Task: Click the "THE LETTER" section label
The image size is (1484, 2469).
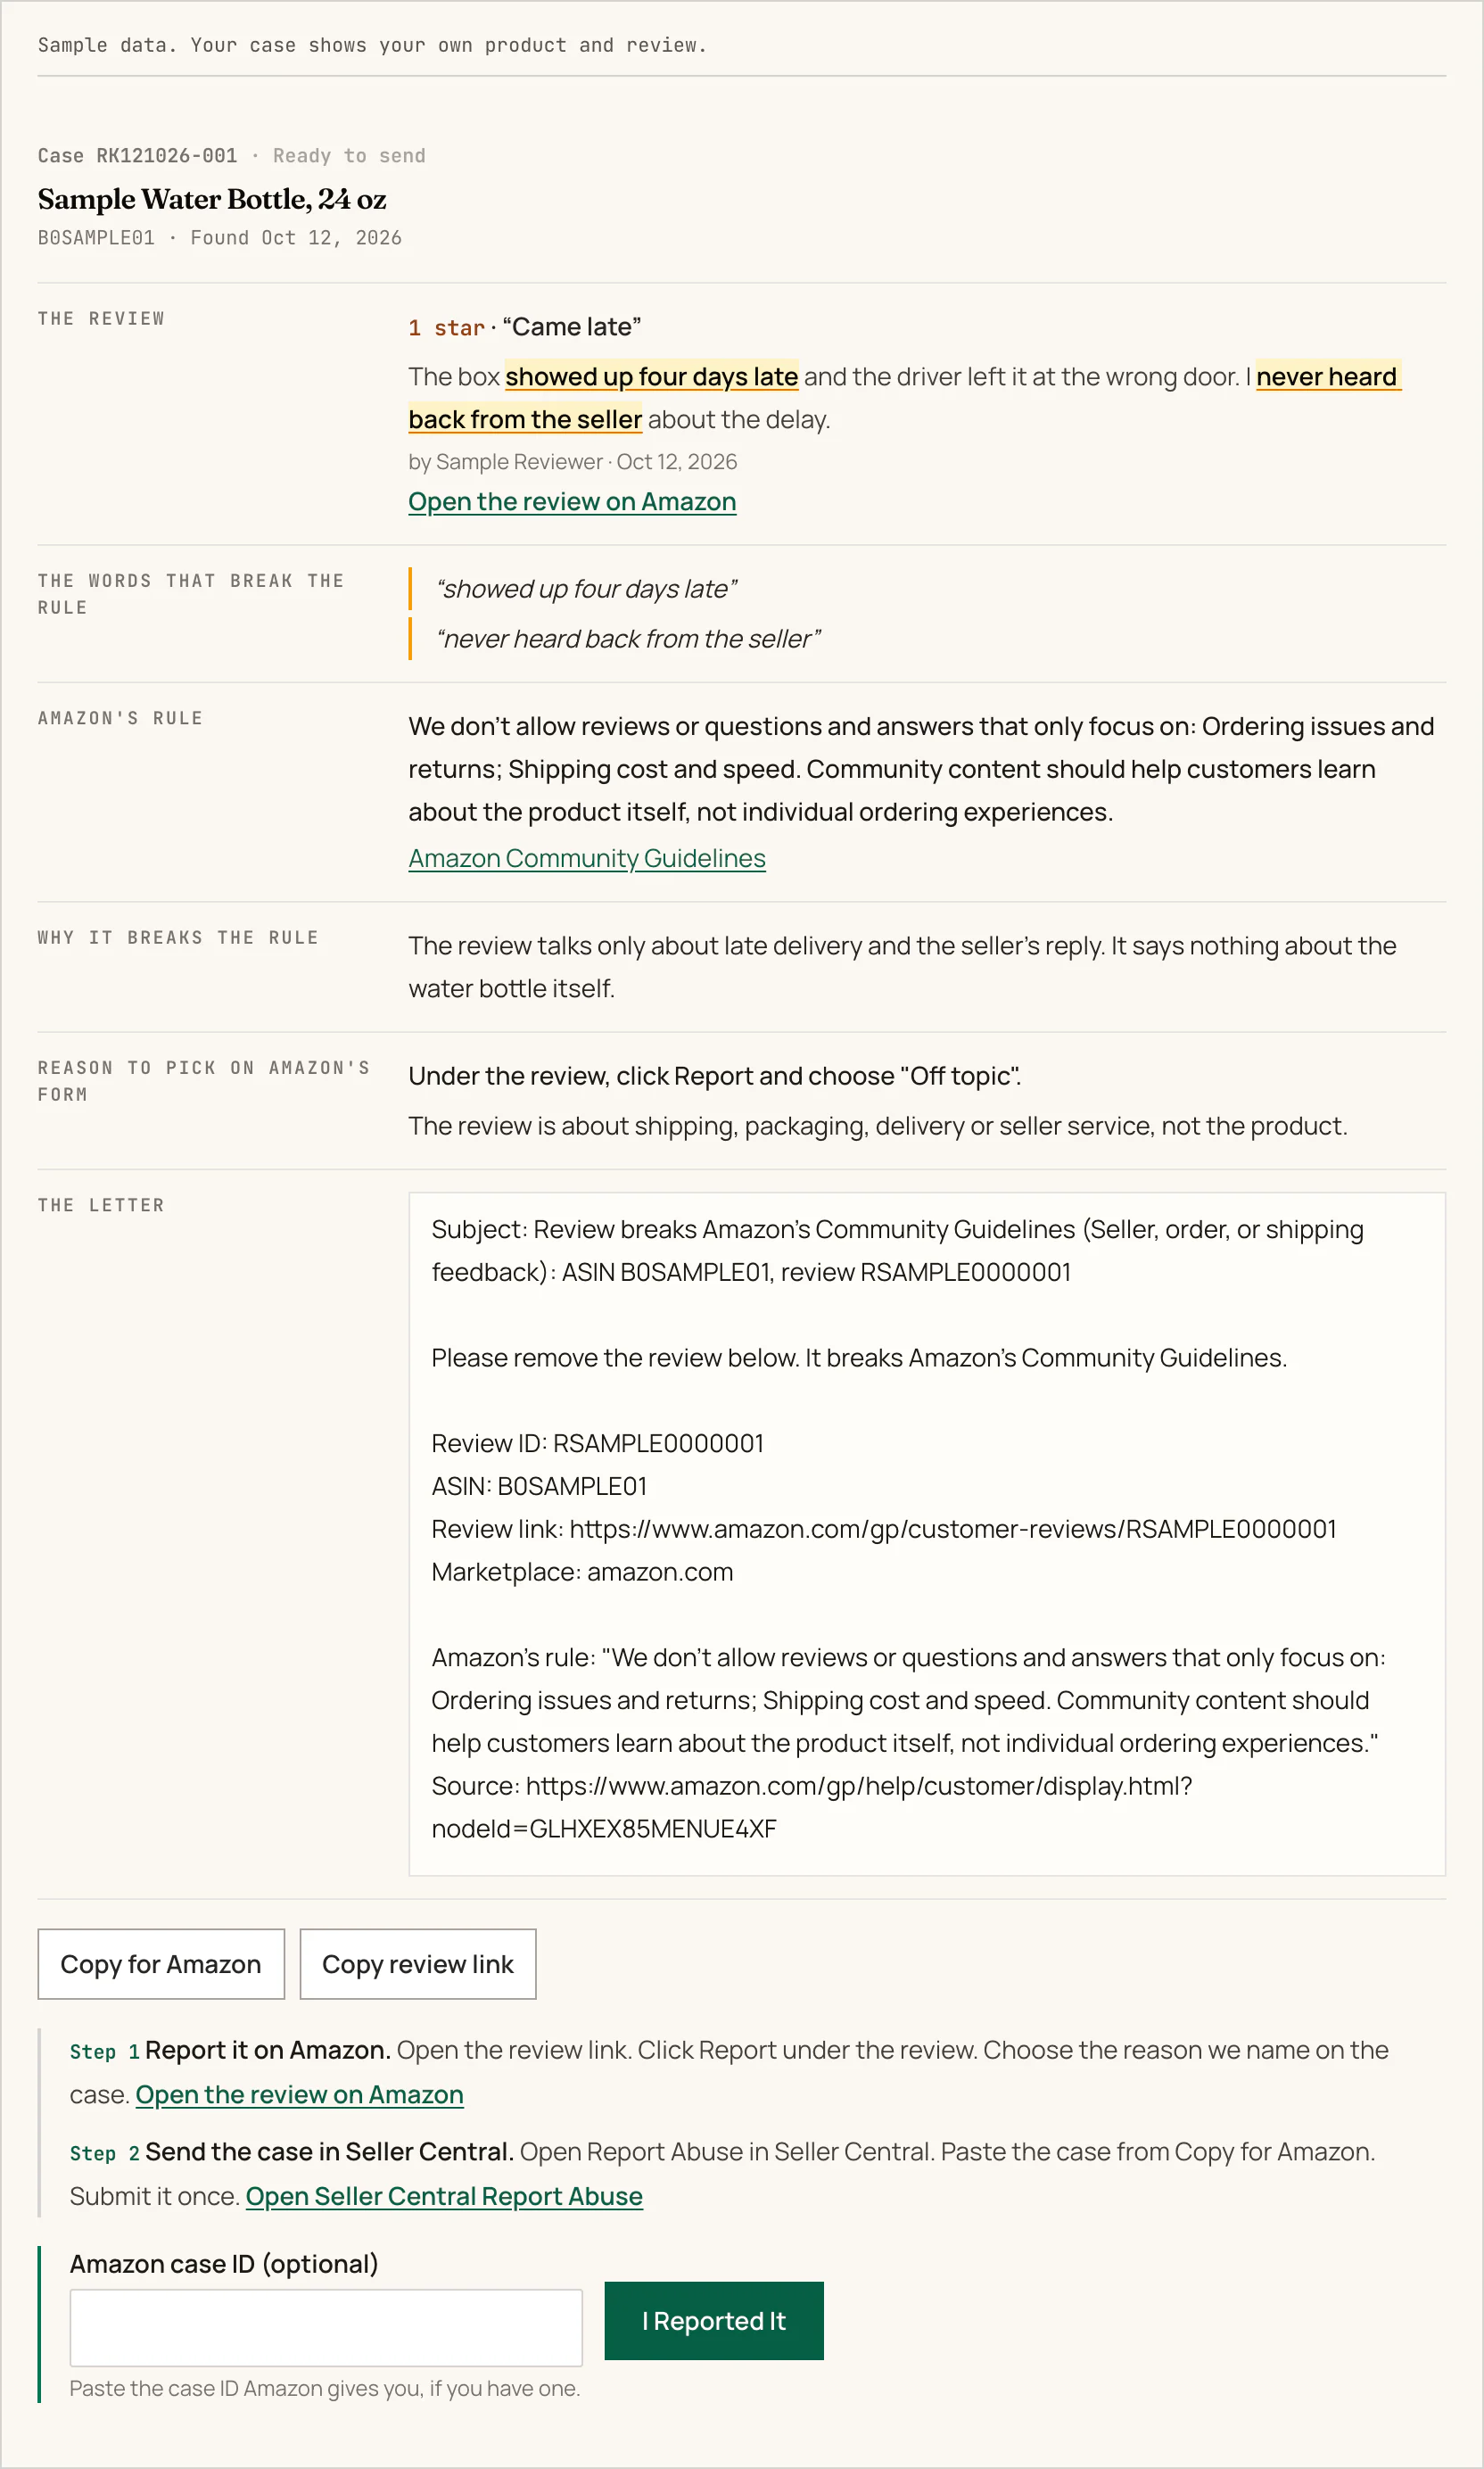Action: click(101, 1205)
